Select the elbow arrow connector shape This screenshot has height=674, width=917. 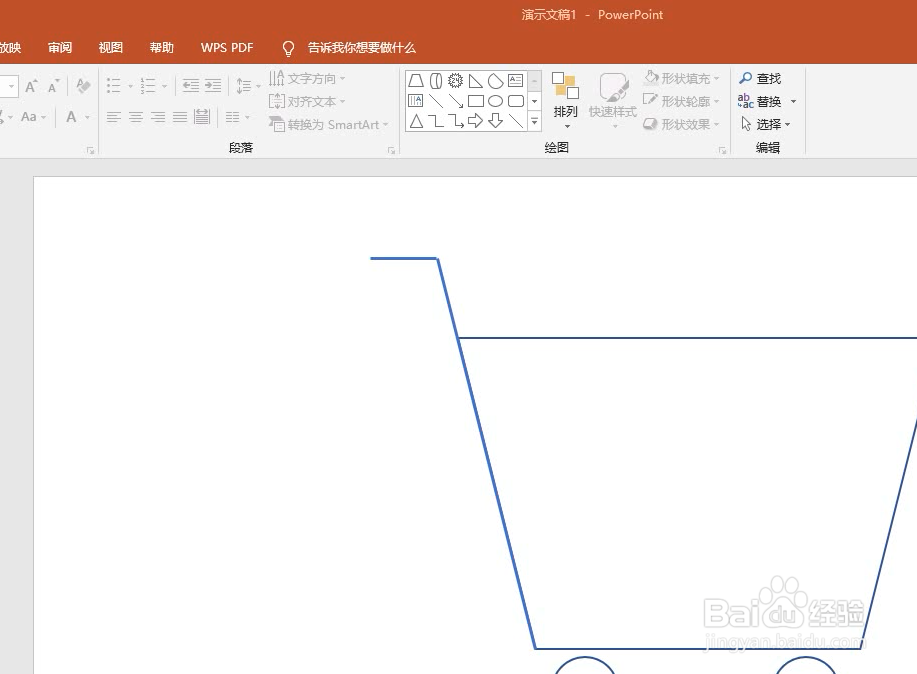(456, 121)
